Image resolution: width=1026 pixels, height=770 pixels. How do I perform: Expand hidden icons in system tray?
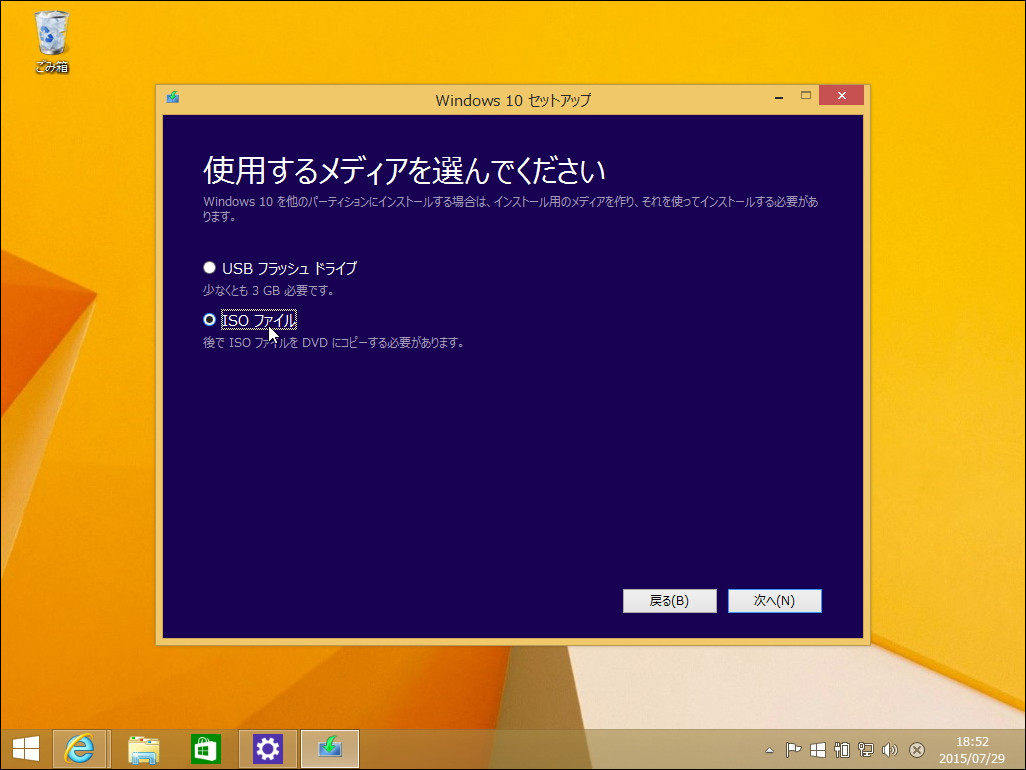pos(769,749)
